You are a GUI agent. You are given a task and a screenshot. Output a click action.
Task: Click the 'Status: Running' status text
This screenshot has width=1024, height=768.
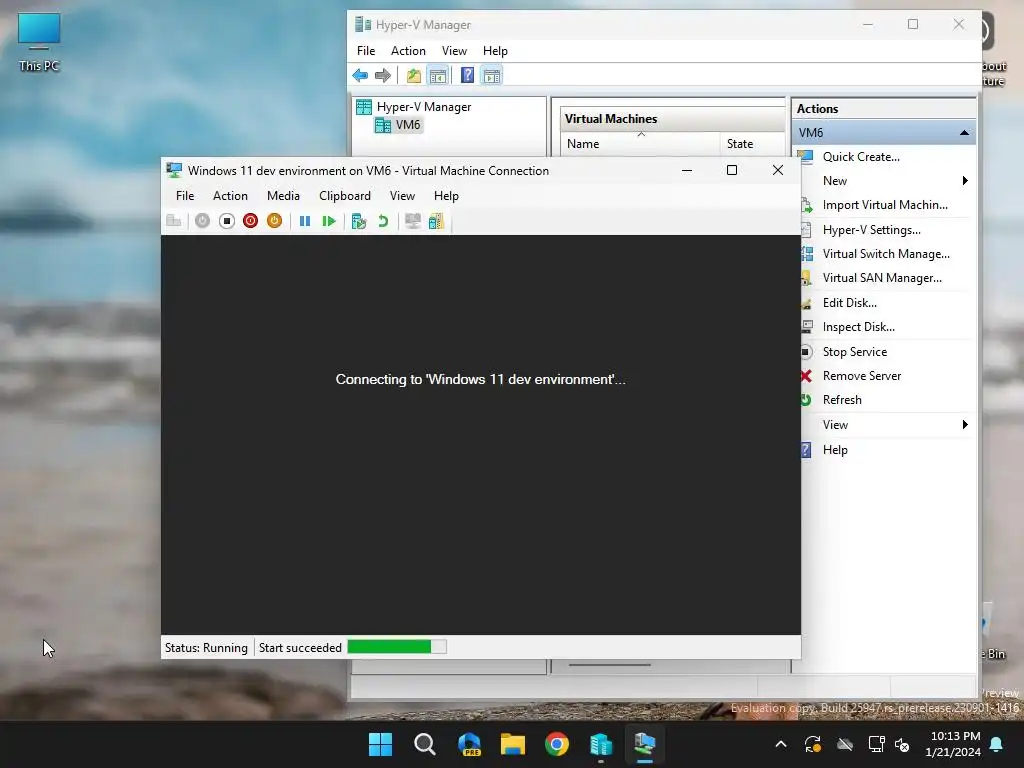point(206,648)
